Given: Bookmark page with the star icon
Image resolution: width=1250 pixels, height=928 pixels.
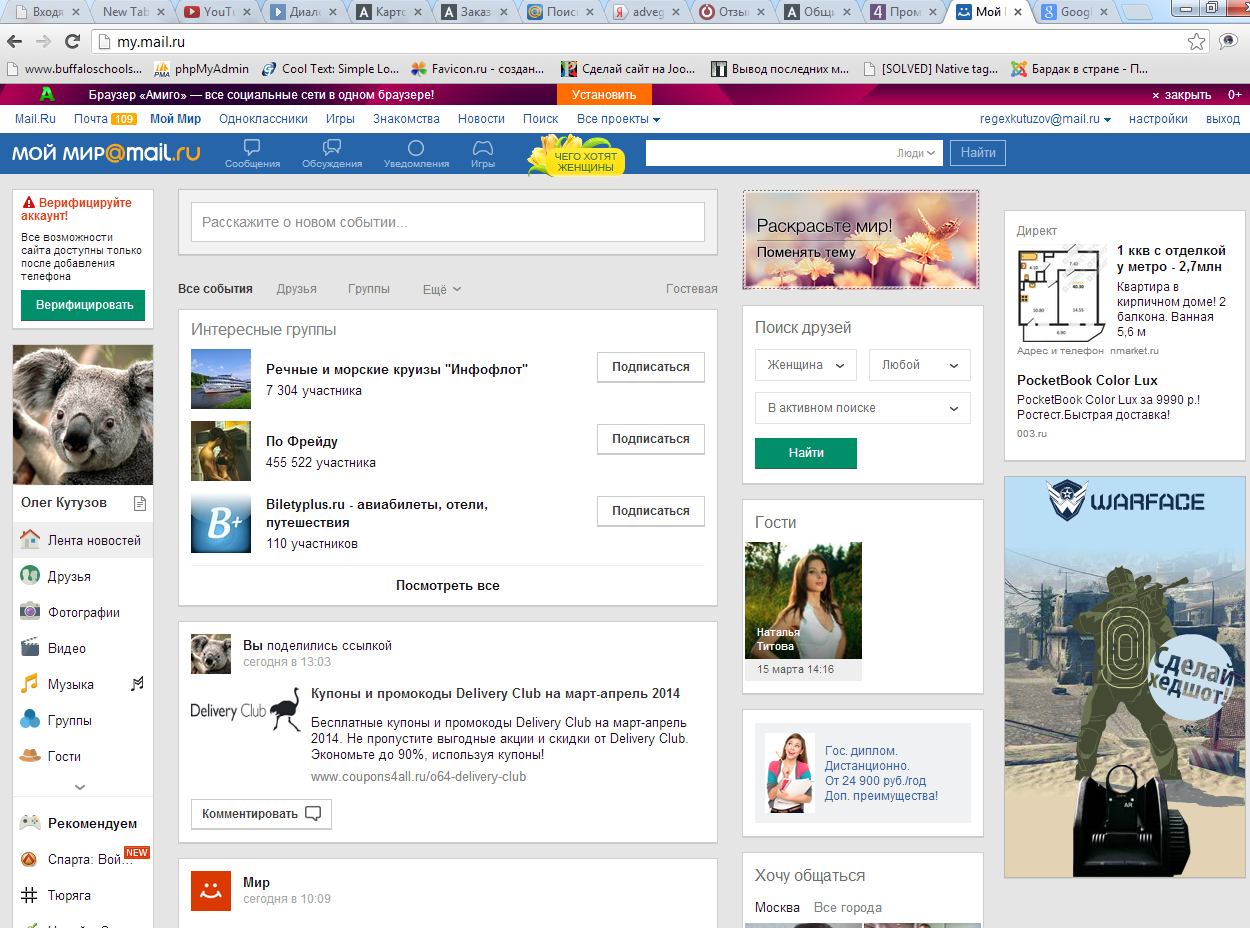Looking at the screenshot, I should pos(1197,42).
